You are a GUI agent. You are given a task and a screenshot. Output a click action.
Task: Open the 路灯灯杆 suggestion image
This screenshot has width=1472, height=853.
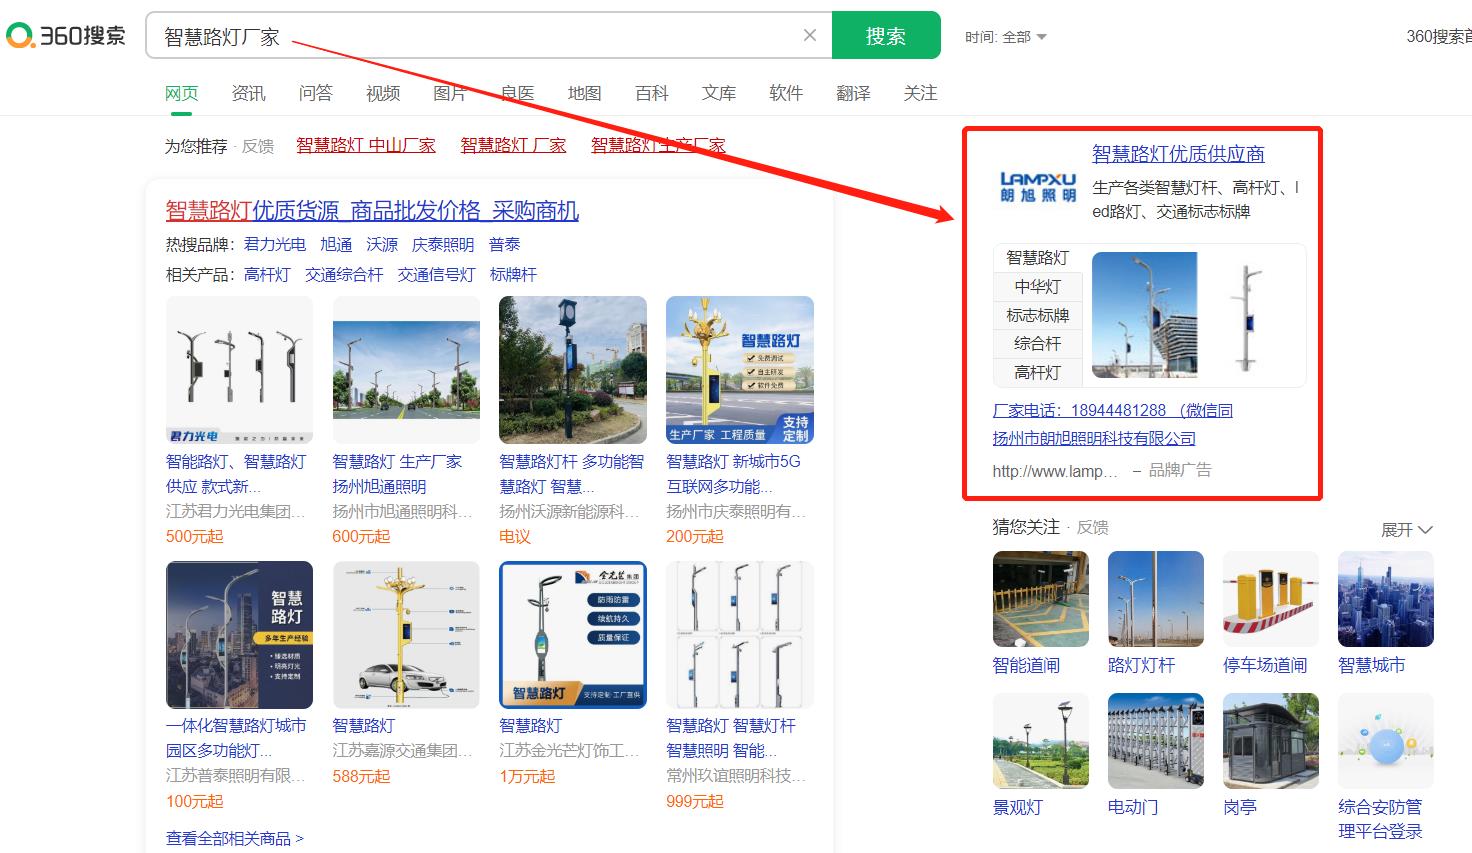point(1156,599)
